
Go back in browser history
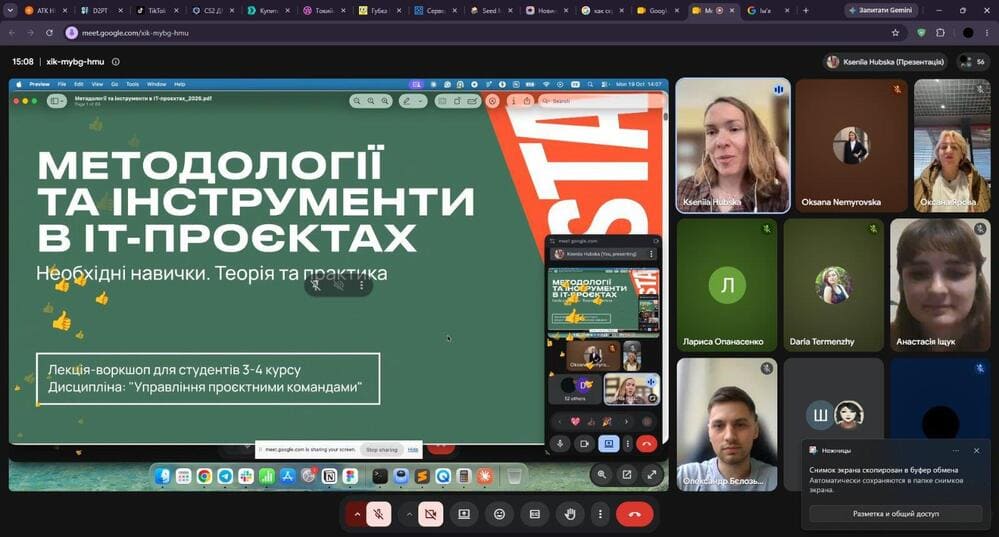click(x=12, y=32)
